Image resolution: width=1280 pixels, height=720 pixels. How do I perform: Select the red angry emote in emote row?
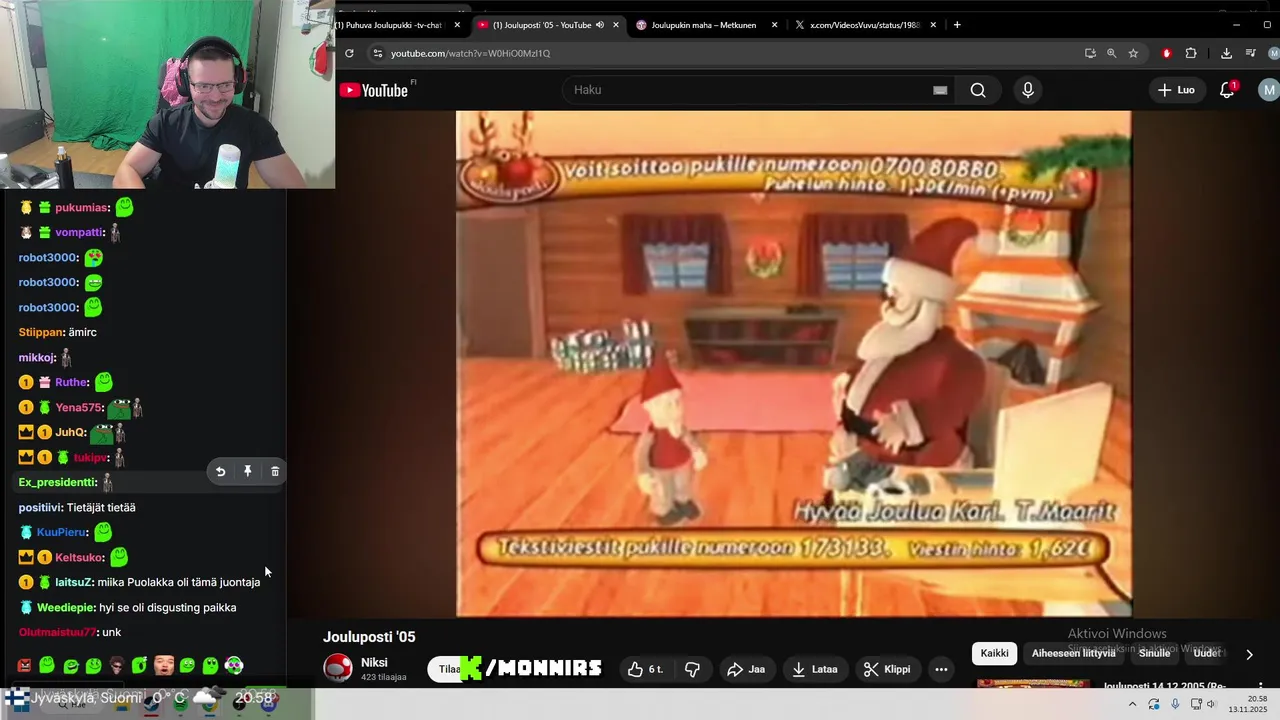[24, 665]
